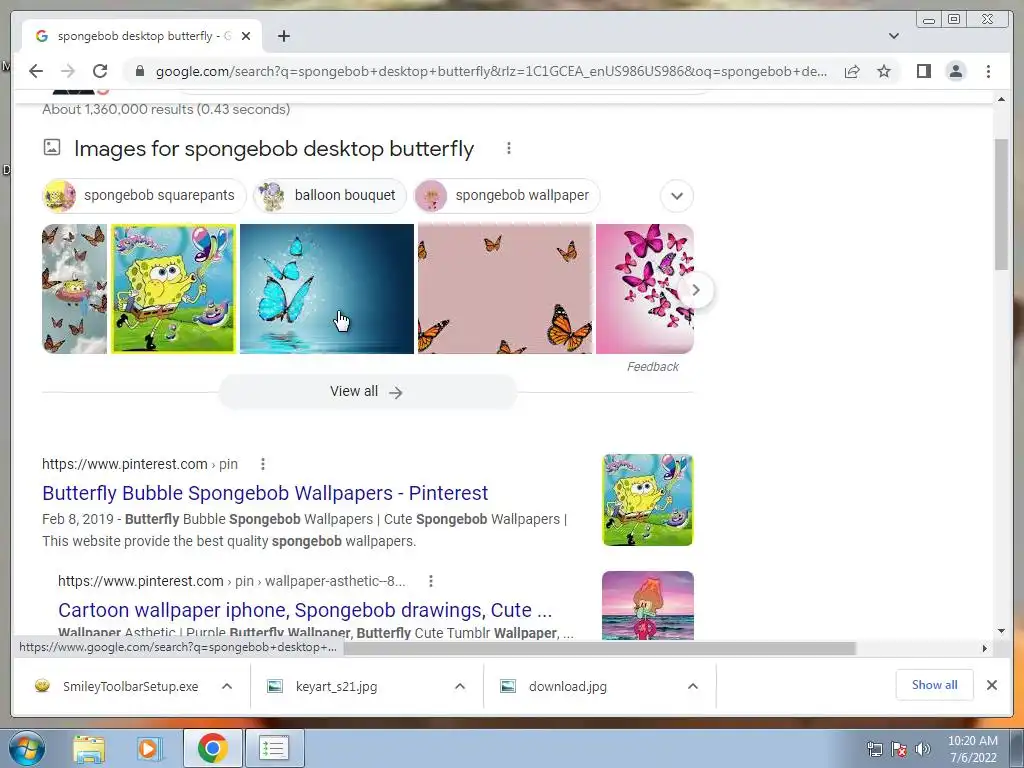
Task: Open options for wallpaper-asthetic pinterest result
Action: [430, 581]
